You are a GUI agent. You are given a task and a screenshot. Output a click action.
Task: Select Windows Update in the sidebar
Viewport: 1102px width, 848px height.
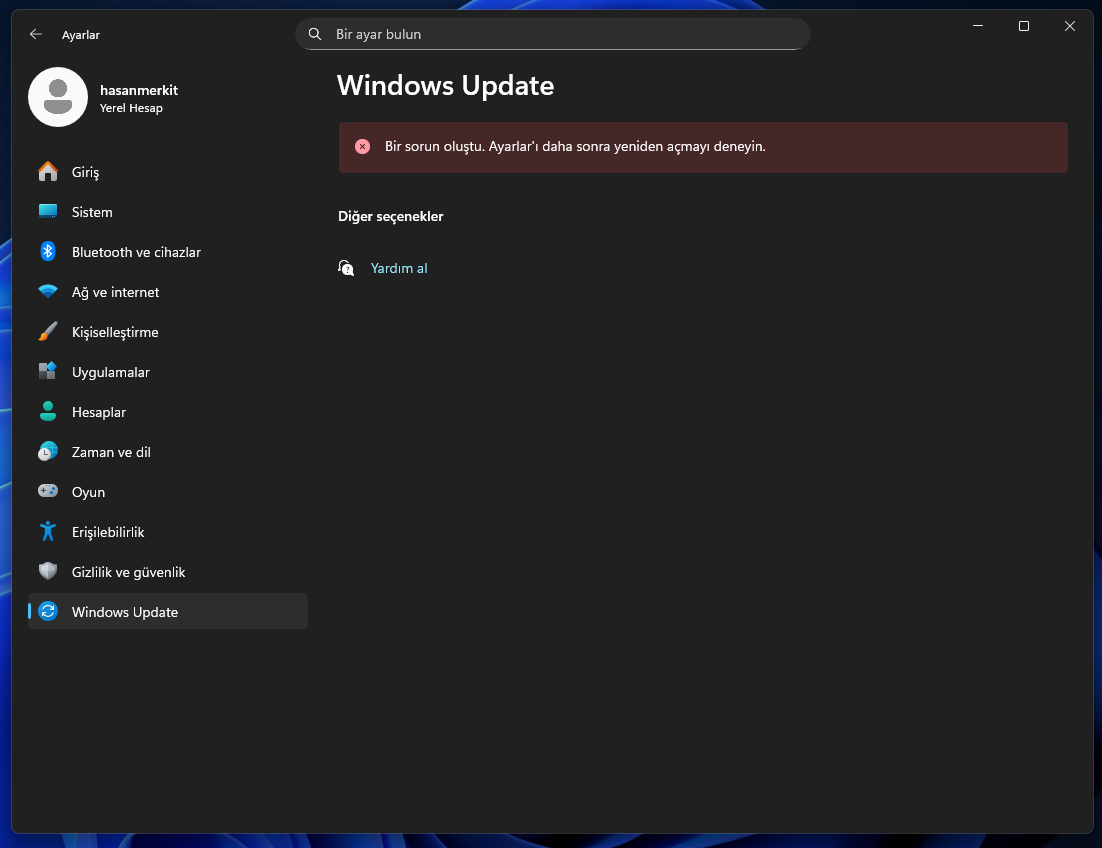point(168,611)
